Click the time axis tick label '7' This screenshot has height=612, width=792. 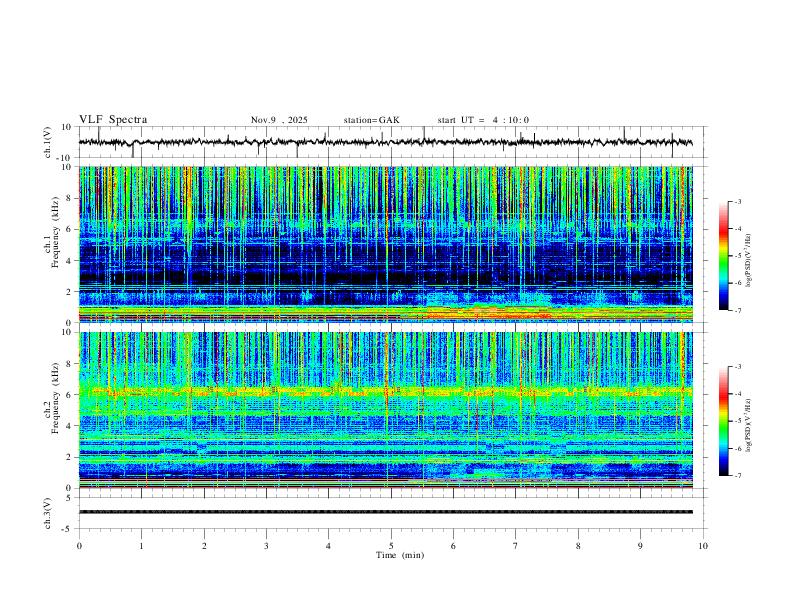click(x=516, y=546)
